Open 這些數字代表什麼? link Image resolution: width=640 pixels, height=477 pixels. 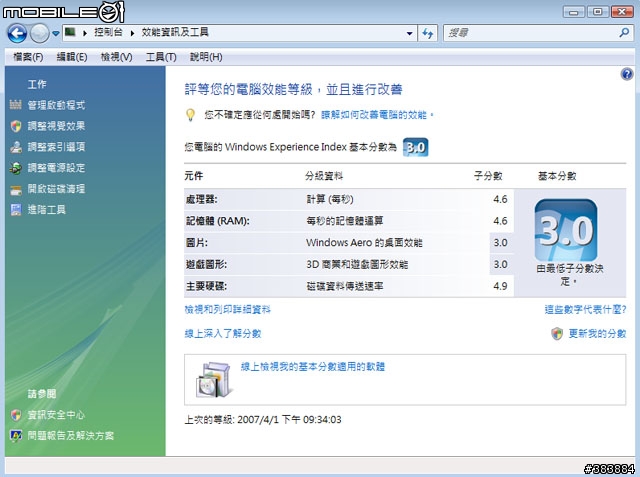[x=585, y=310]
